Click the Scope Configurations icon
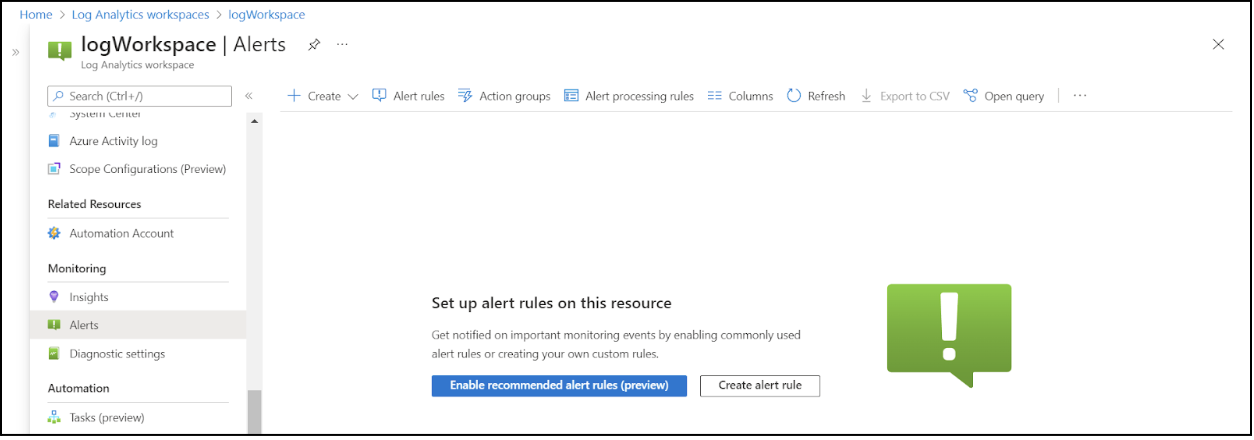 tap(55, 169)
